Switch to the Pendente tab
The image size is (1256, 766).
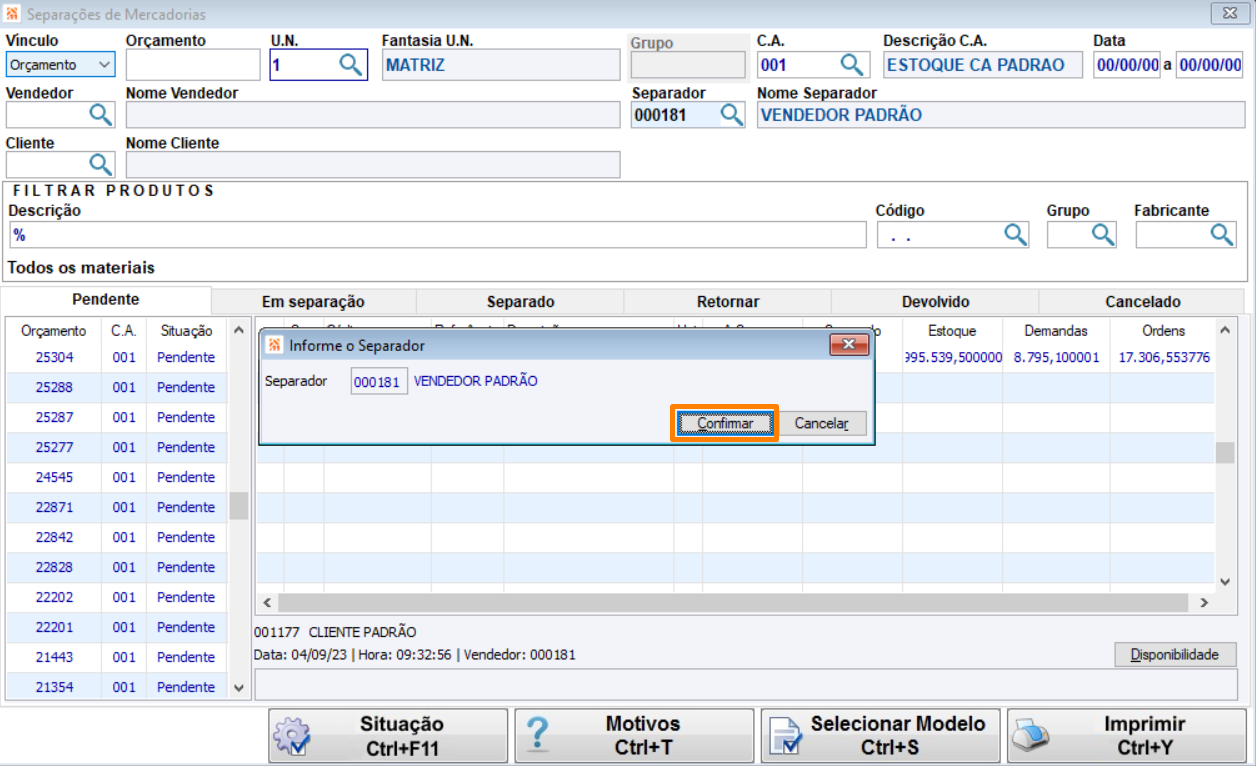(x=106, y=300)
